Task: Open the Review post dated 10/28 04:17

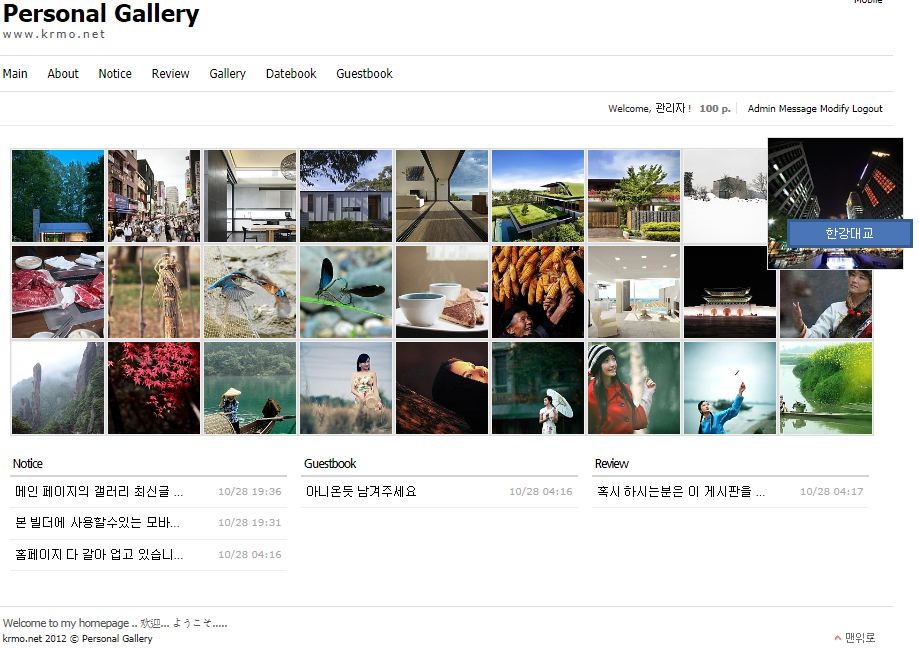Action: (680, 491)
